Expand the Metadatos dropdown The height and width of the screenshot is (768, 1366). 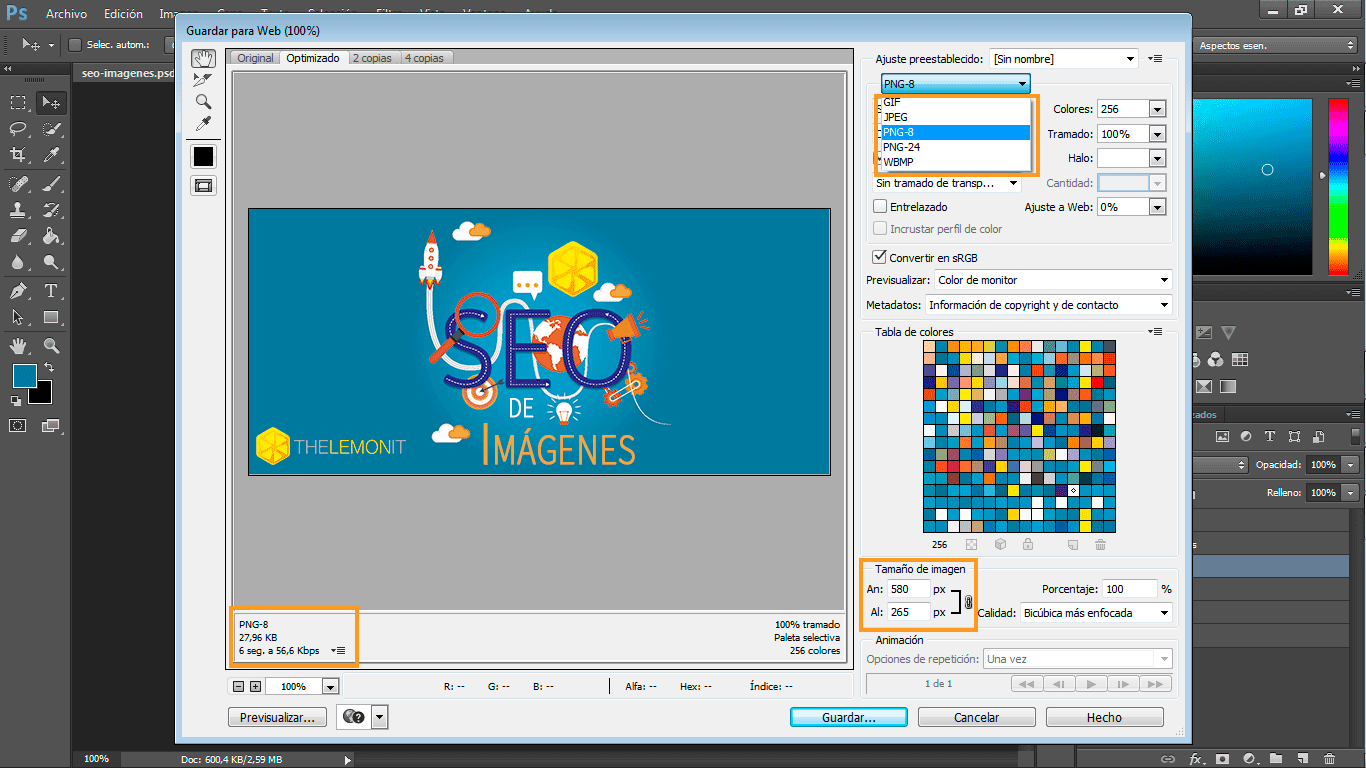tap(1047, 305)
